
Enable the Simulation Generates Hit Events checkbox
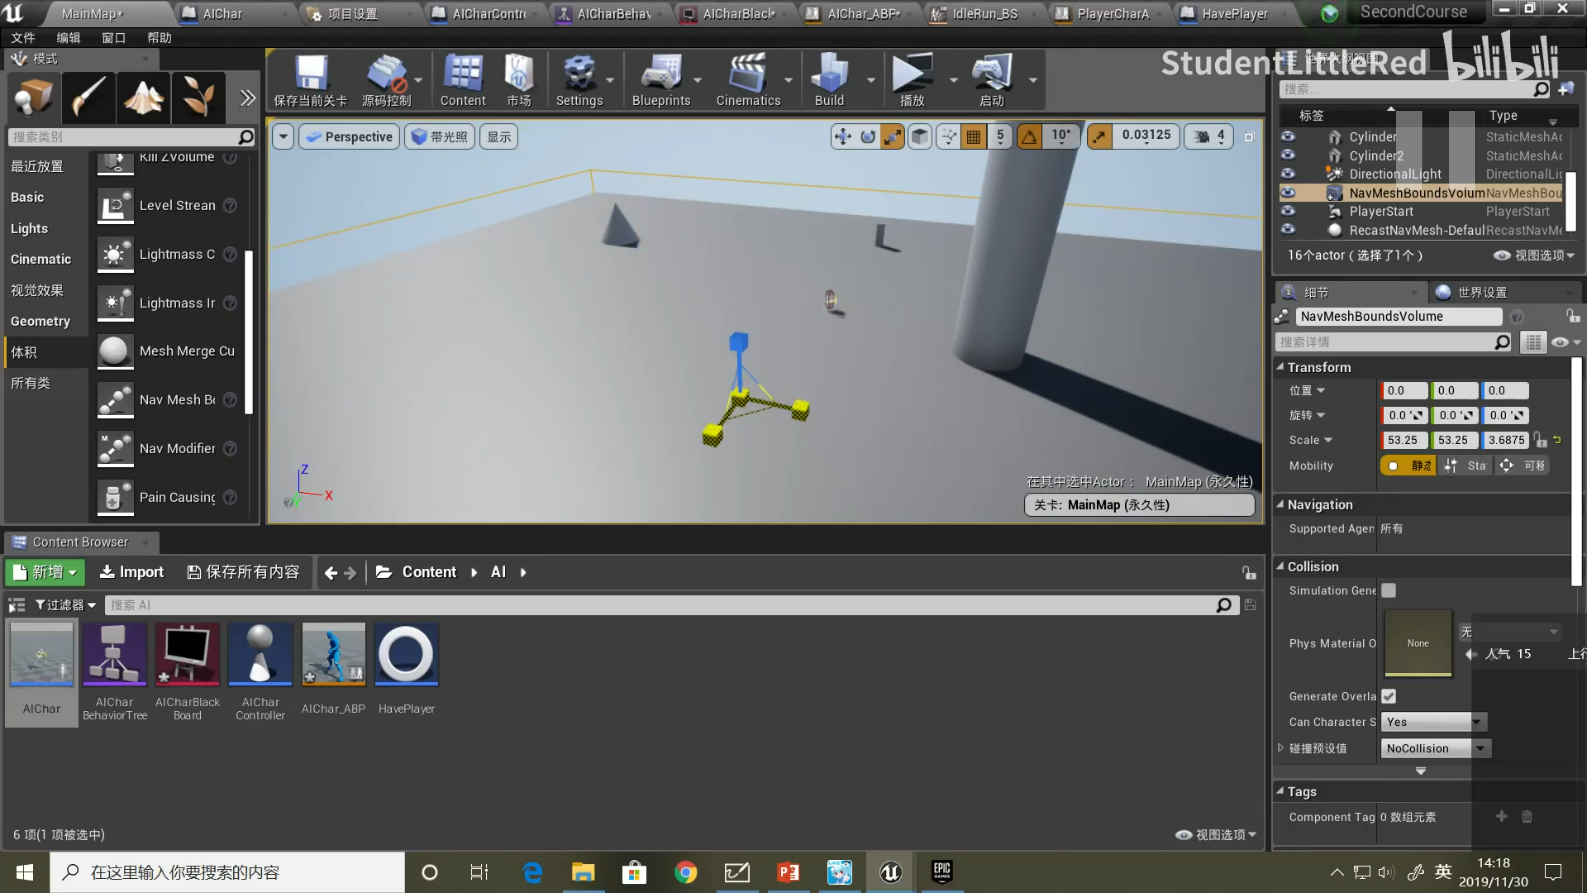[1388, 591]
